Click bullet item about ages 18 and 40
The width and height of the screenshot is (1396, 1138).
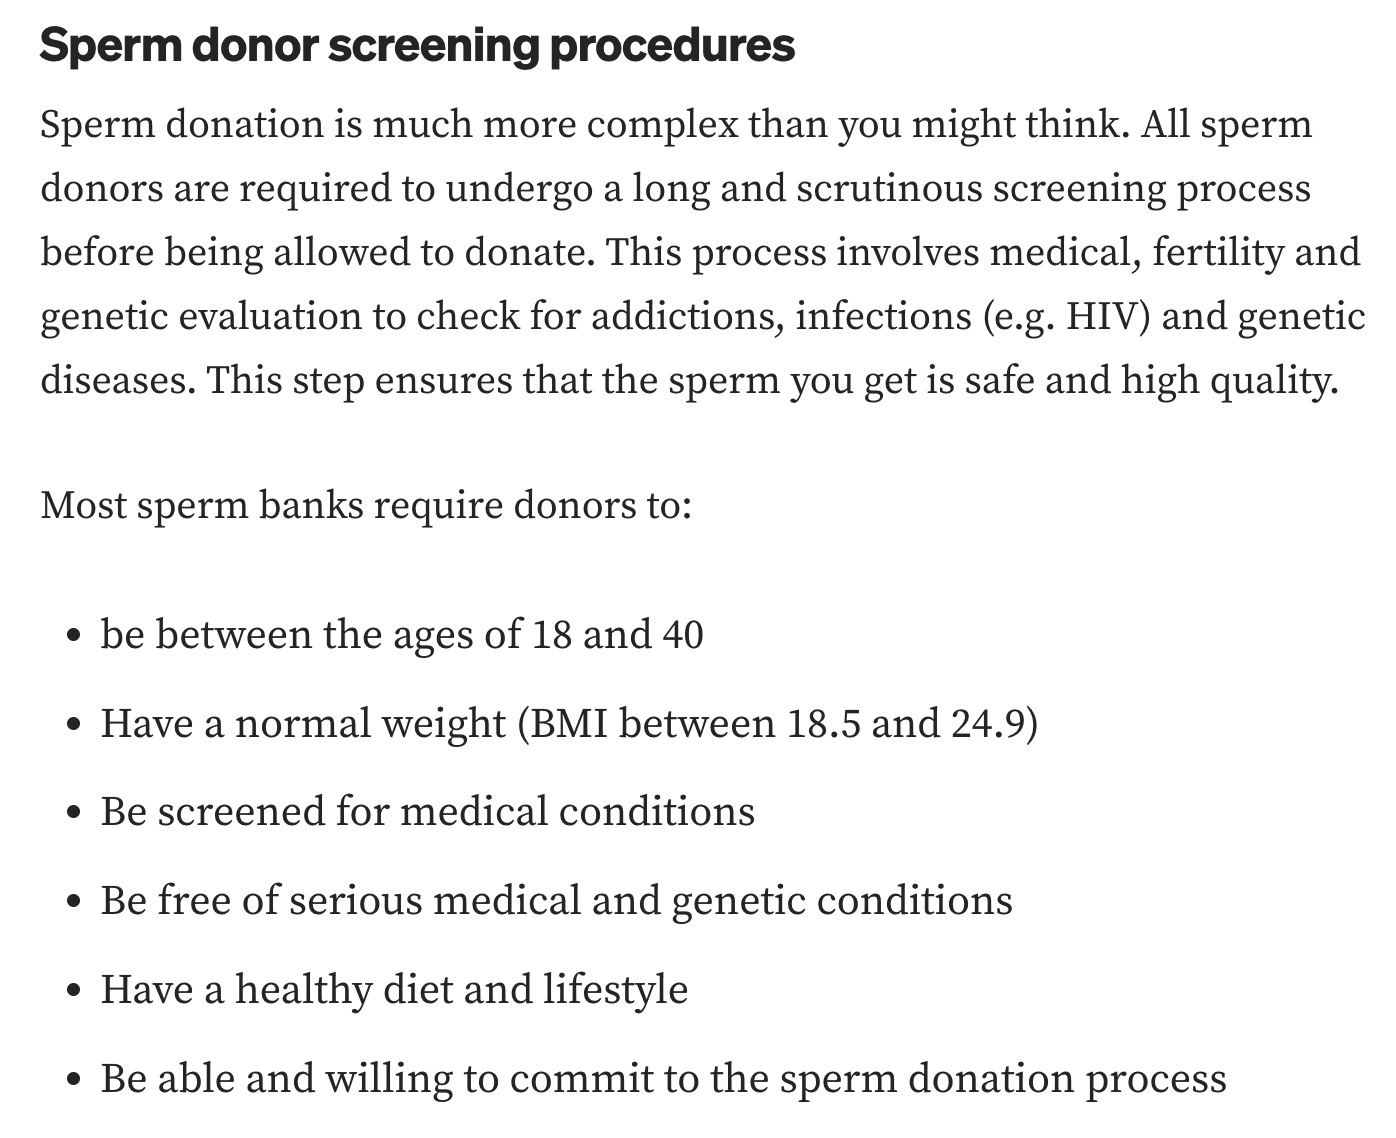click(x=402, y=634)
